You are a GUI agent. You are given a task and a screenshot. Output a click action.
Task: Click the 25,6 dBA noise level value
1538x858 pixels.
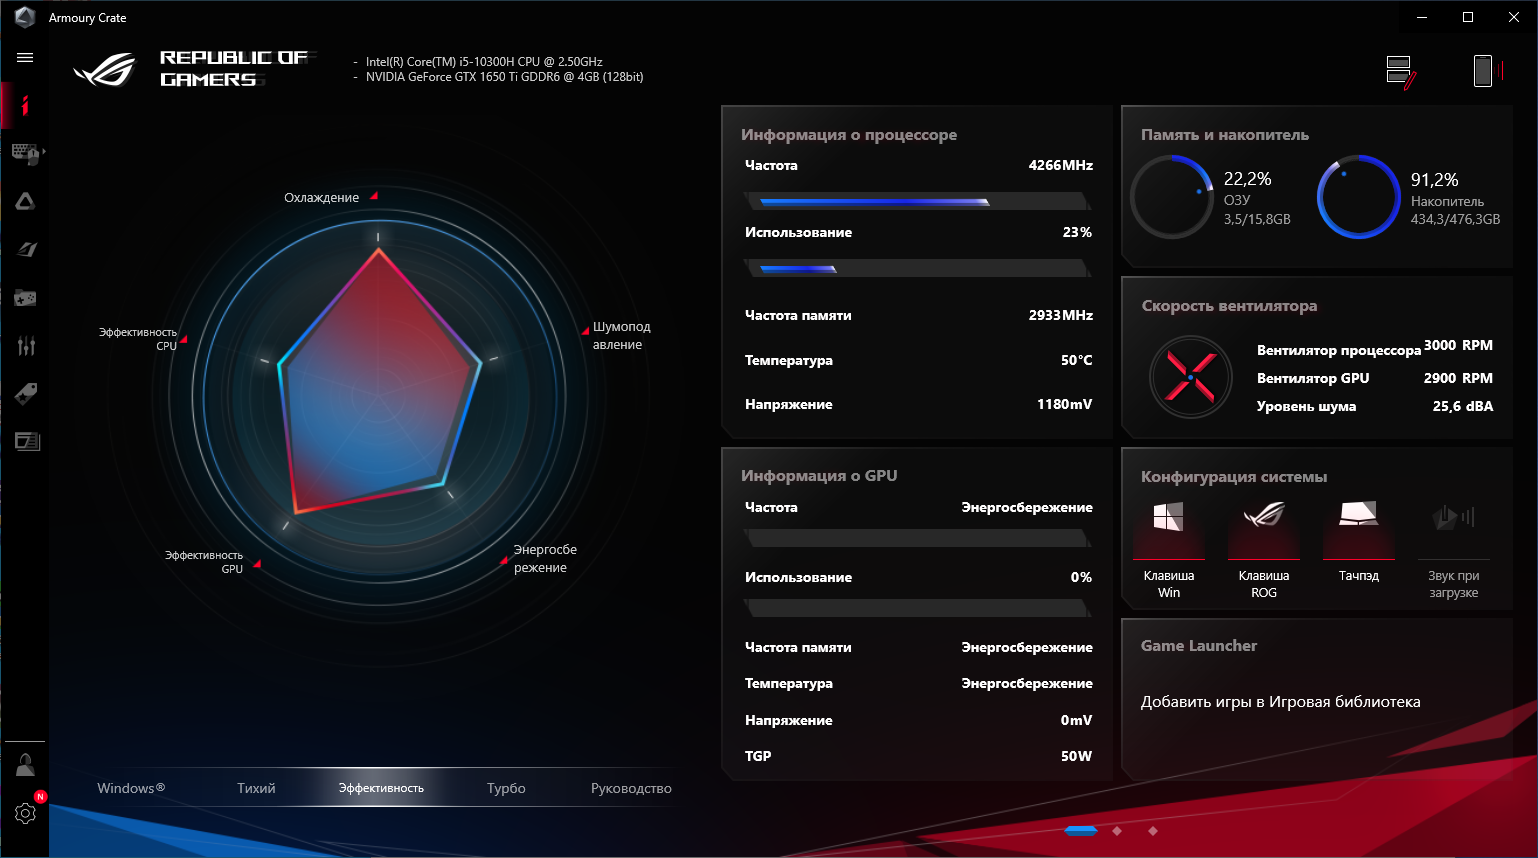(x=1463, y=406)
